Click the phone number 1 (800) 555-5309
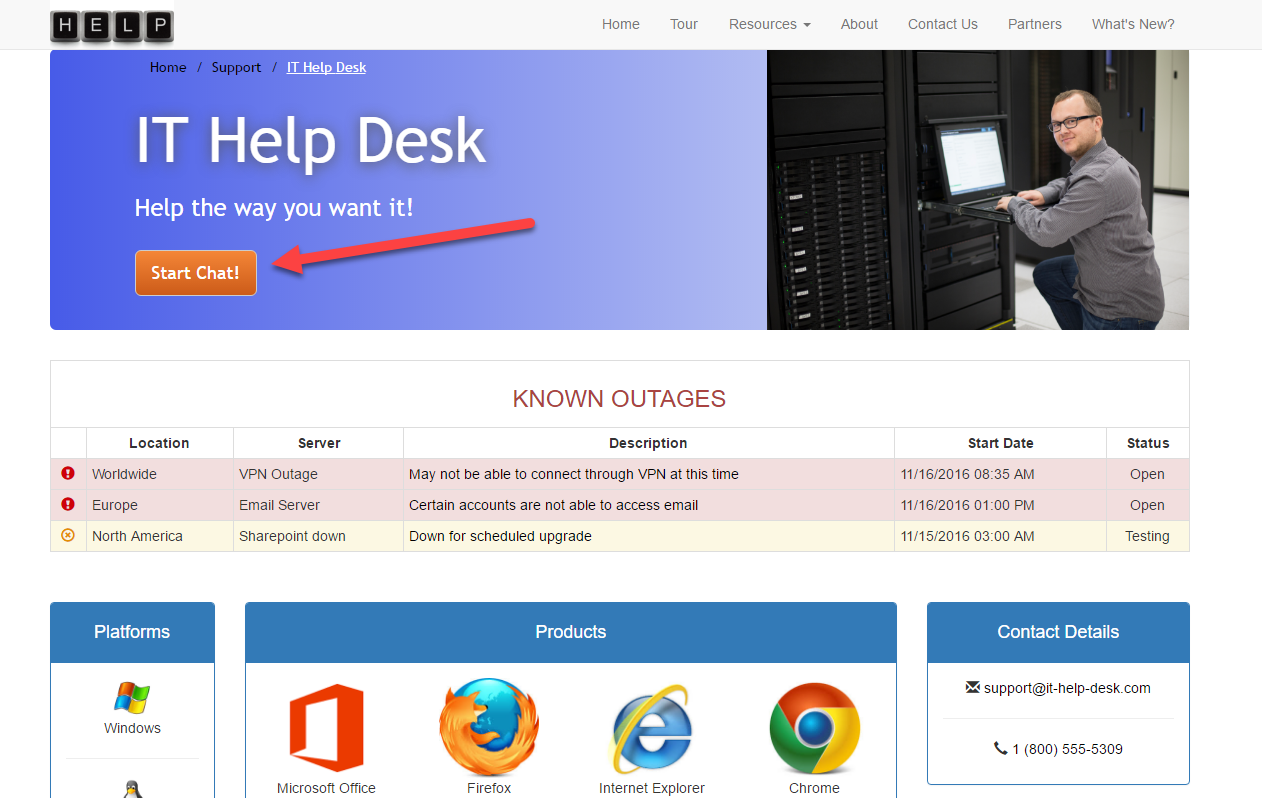Screen dimensions: 1262x798 click(1067, 749)
